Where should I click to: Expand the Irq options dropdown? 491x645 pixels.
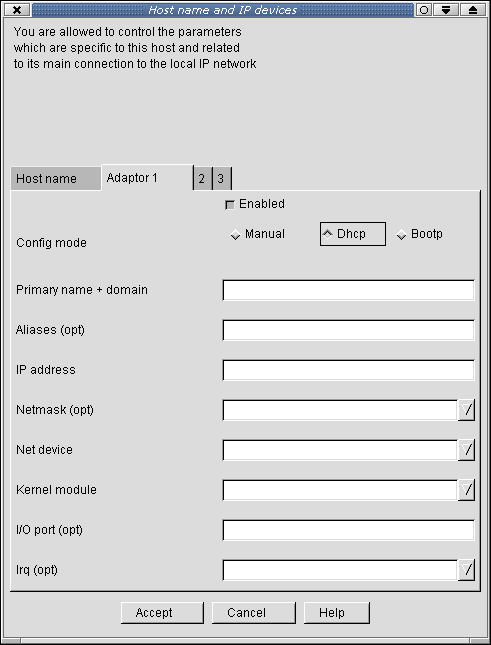tap(466, 570)
